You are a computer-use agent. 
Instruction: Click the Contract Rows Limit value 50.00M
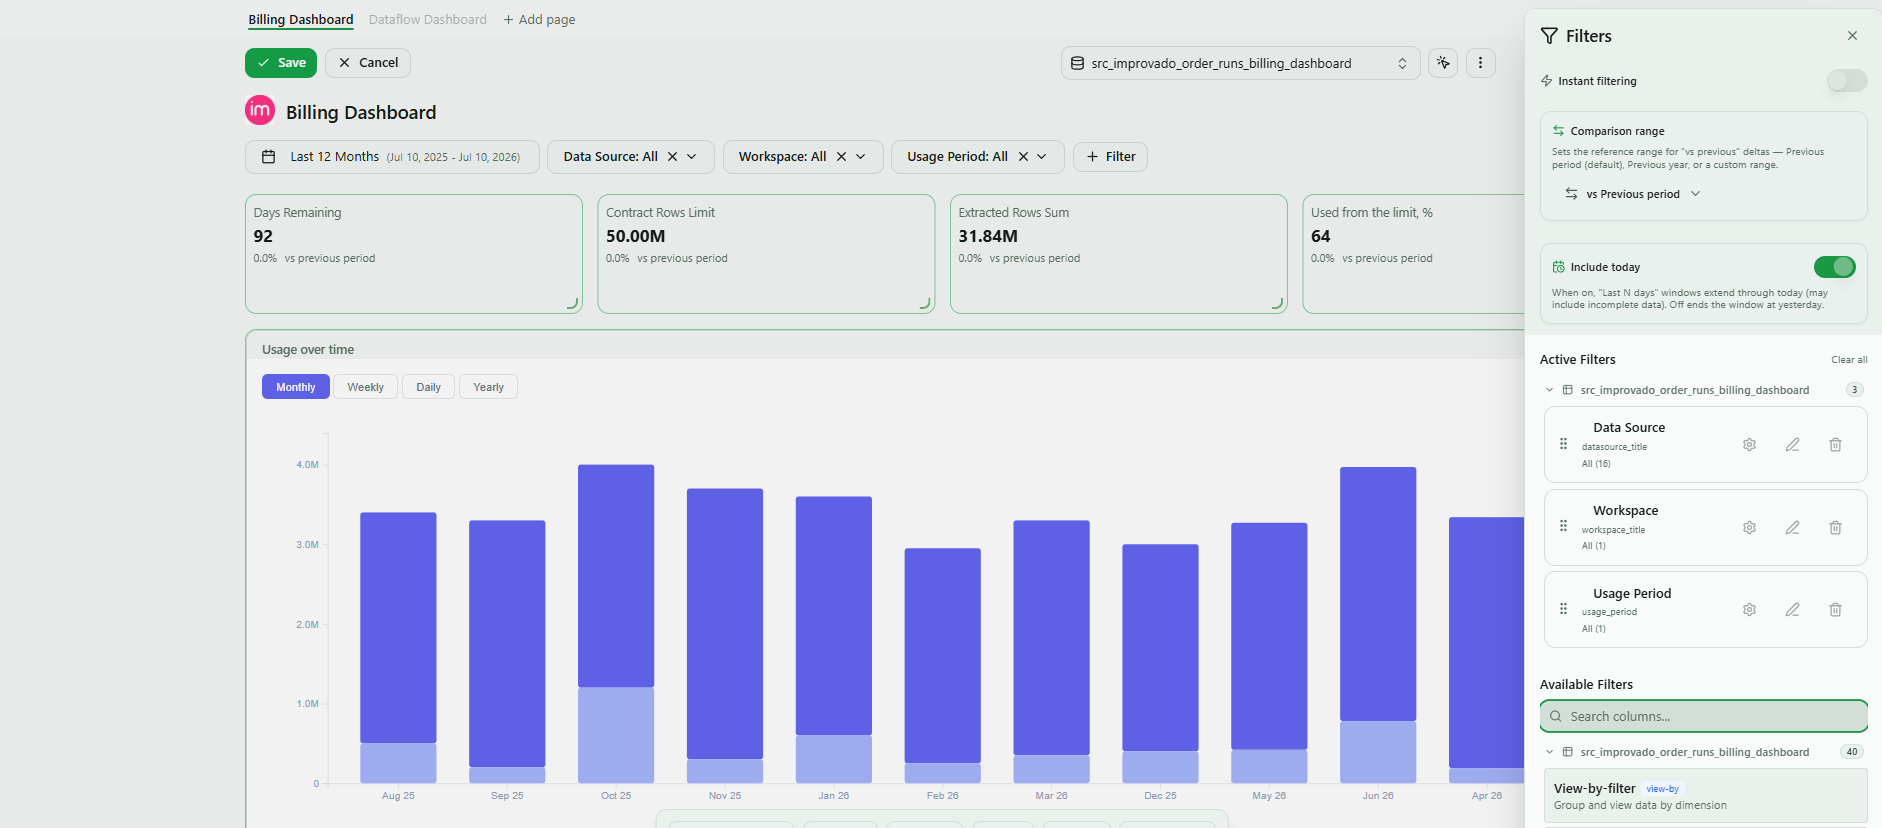pos(636,236)
